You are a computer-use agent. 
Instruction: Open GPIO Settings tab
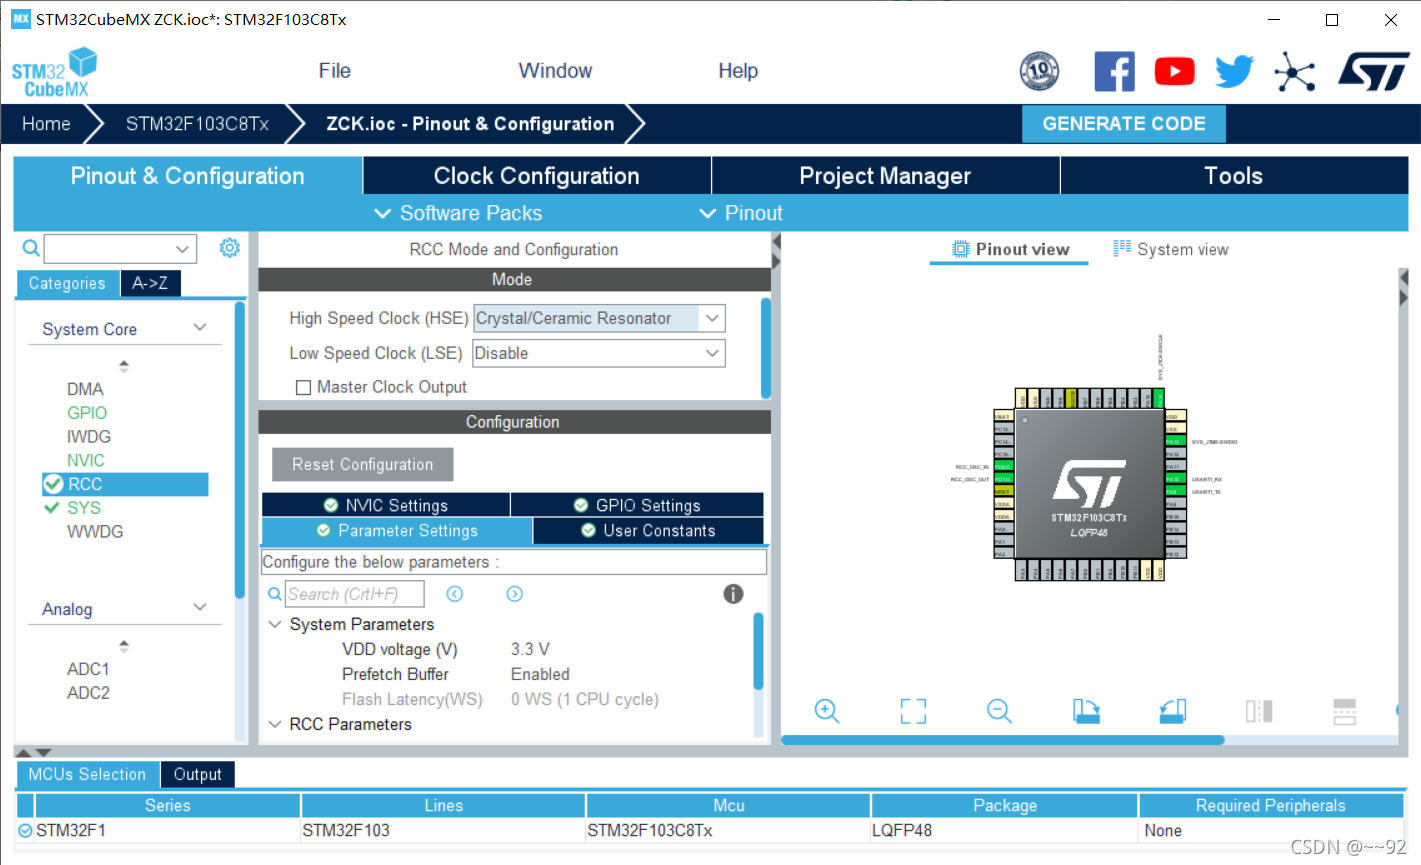click(637, 505)
